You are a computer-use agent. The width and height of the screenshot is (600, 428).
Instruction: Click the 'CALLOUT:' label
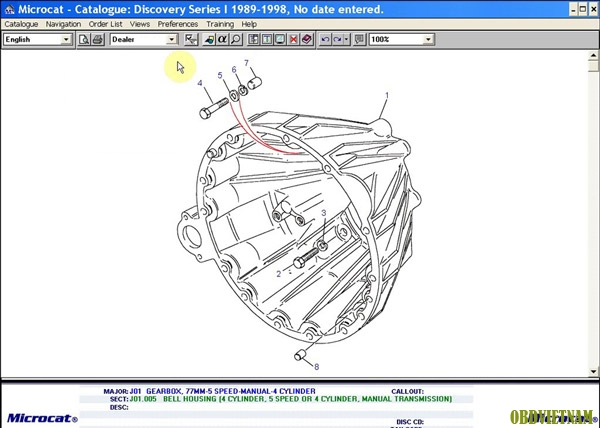coord(407,392)
